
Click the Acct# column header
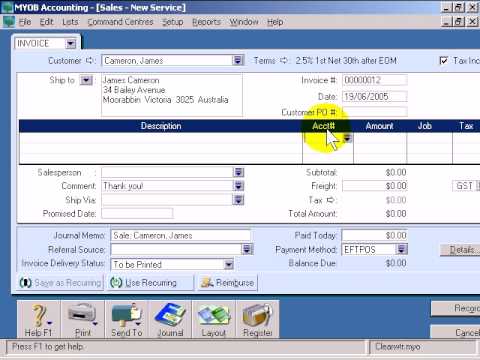pyautogui.click(x=323, y=126)
